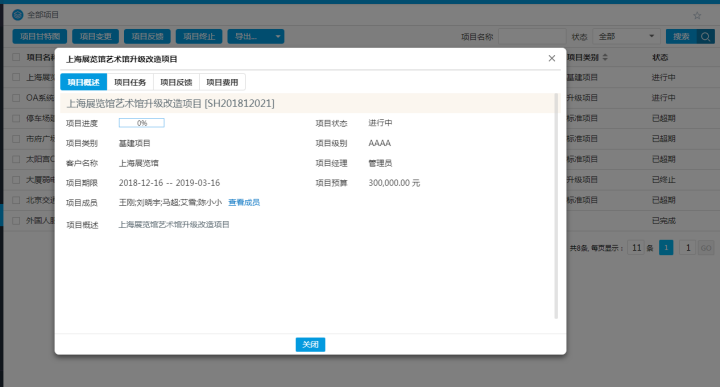720x388 pixels.
Task: Check the 大厦弱电 row checkbox
Action: point(16,180)
